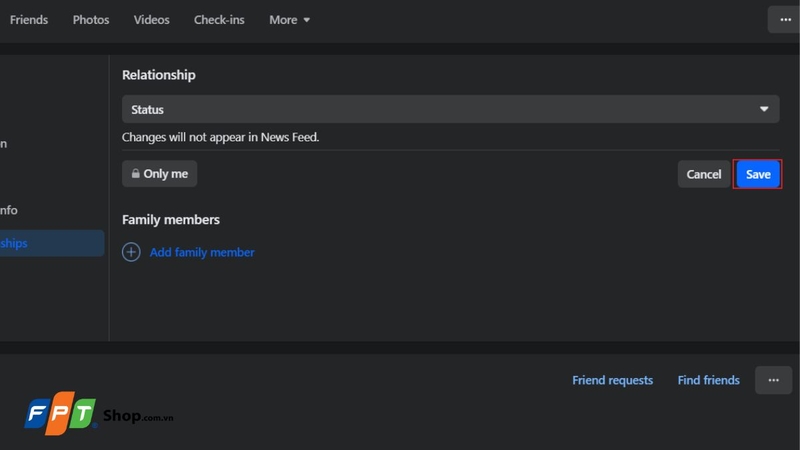Open the friends section three-dot menu
Screen dimensions: 800x450
click(x=773, y=380)
